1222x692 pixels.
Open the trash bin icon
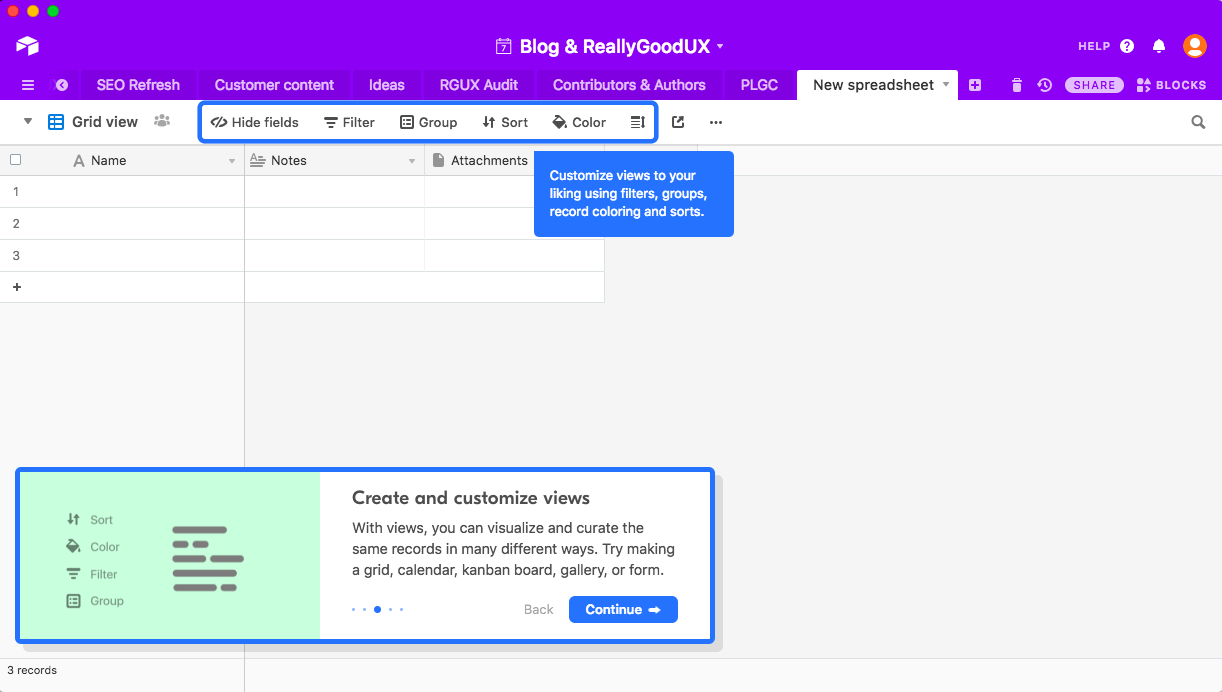[x=1016, y=85]
